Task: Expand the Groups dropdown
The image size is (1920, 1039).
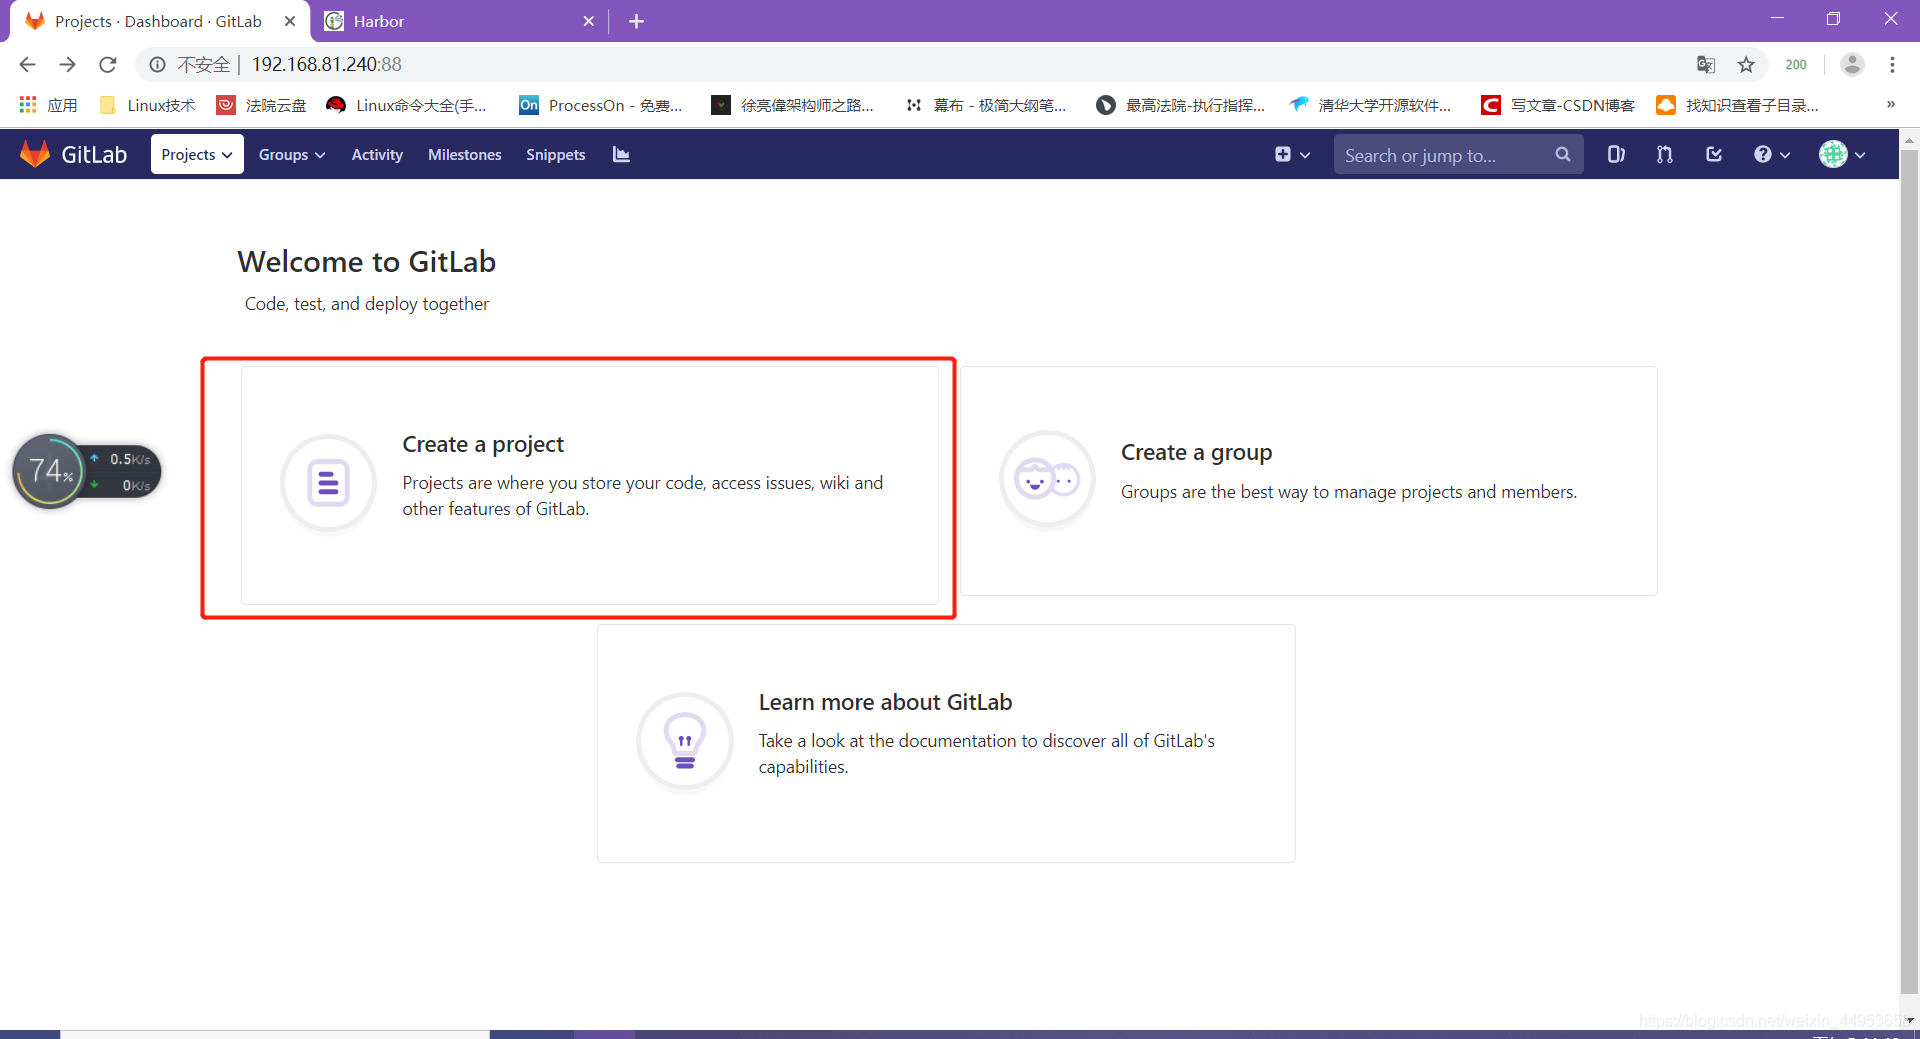Action: pos(292,154)
